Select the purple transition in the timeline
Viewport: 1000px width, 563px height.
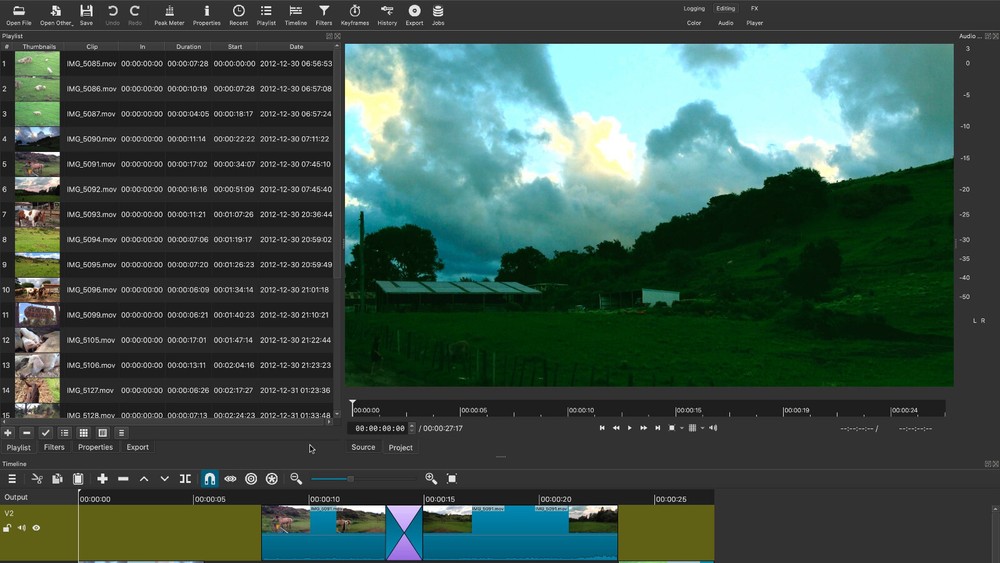[x=404, y=533]
